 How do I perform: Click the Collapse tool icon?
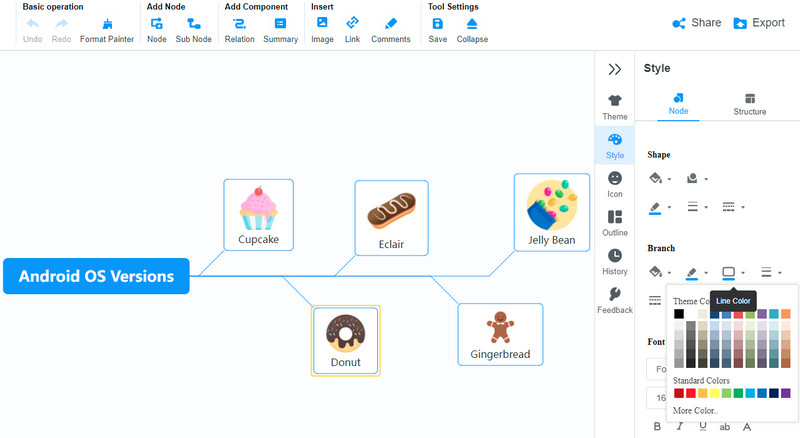pos(472,23)
